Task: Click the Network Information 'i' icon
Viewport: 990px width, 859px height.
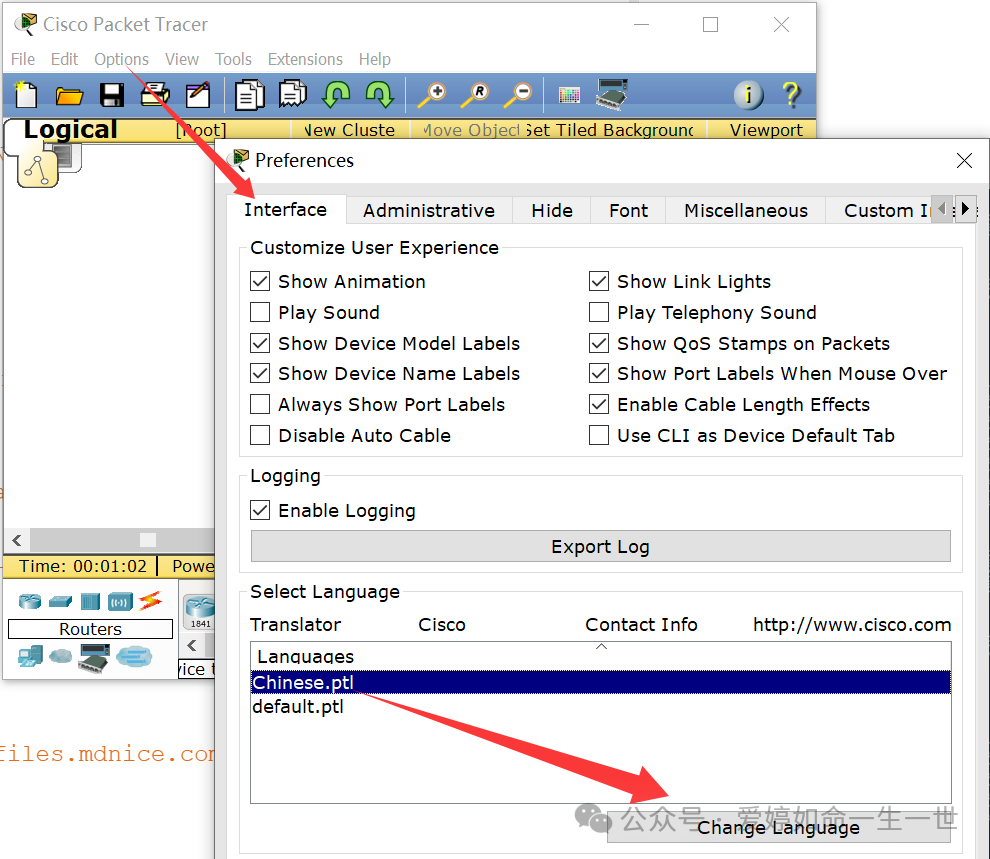Action: pos(748,95)
